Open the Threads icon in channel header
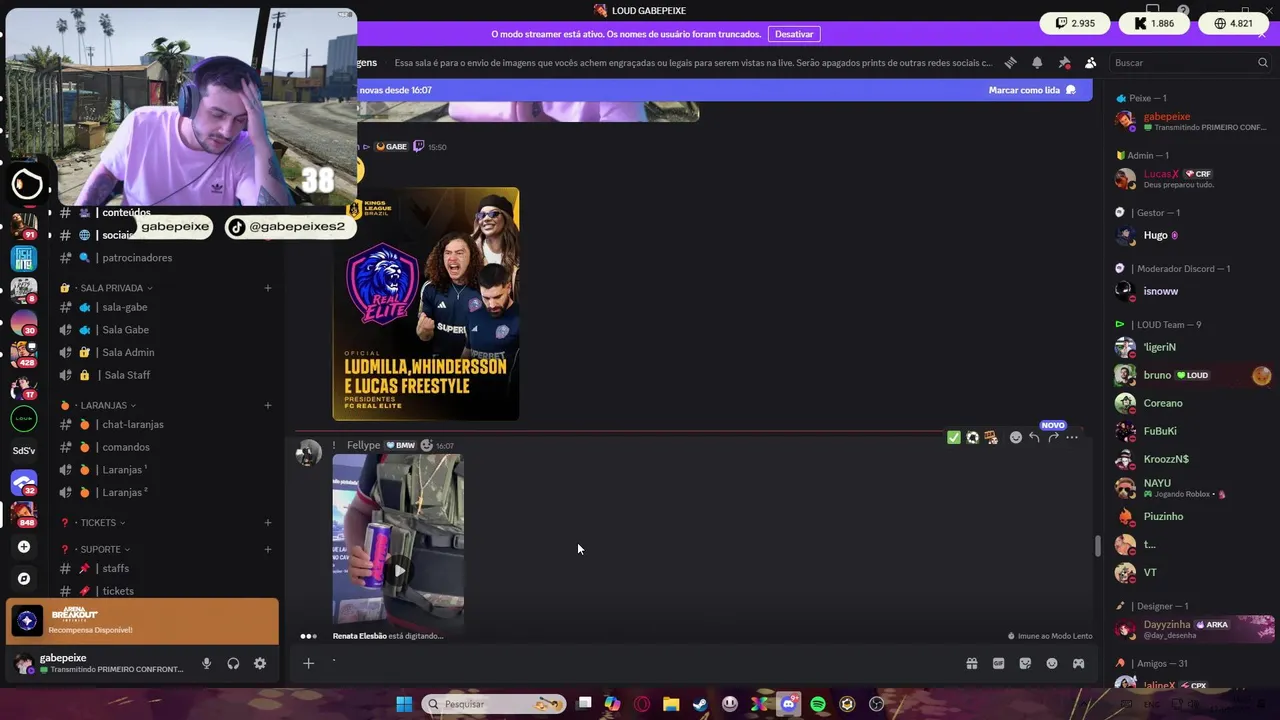 click(x=1011, y=62)
